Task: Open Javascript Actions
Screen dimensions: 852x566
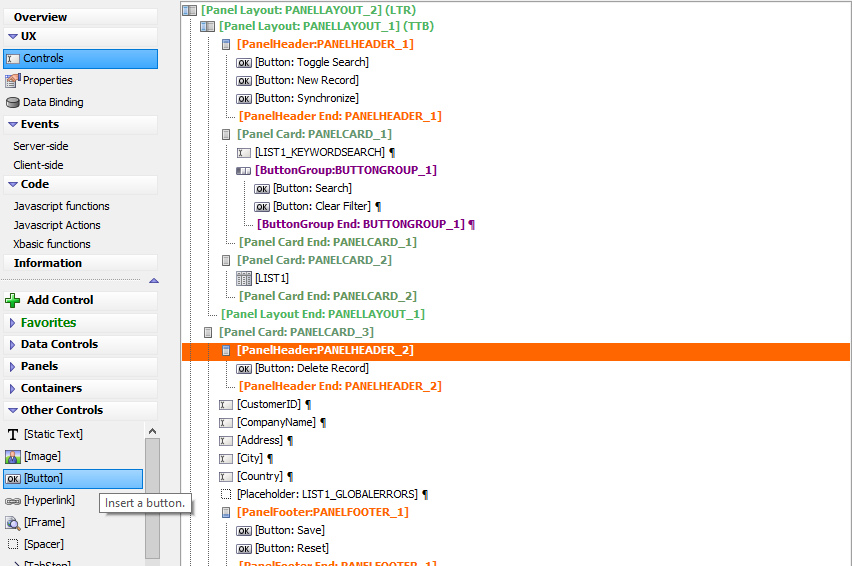Action: pos(57,225)
